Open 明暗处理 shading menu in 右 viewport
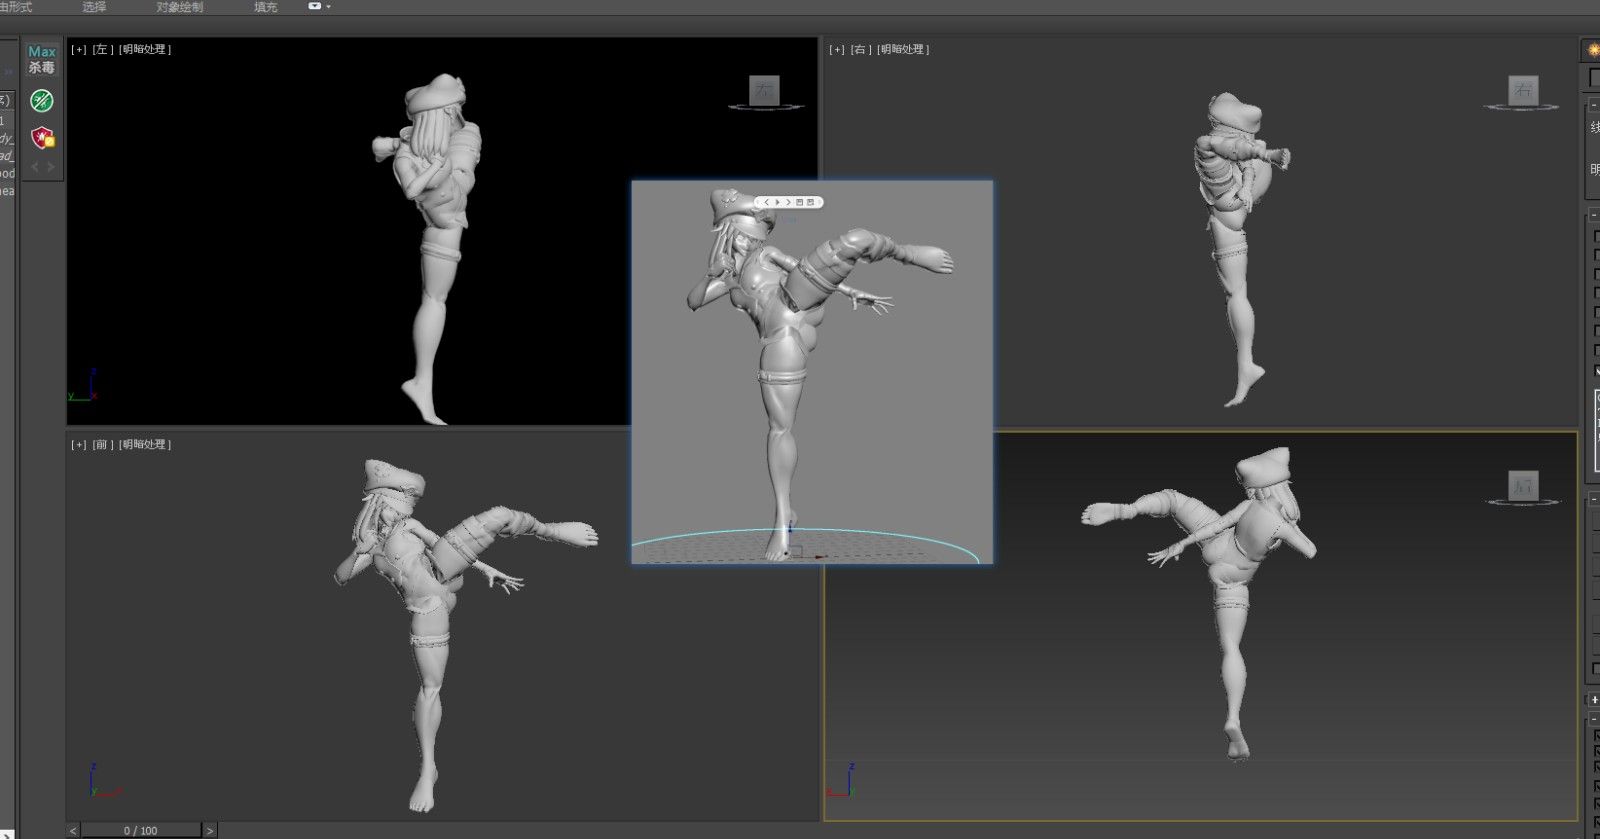The height and width of the screenshot is (839, 1600). coord(903,49)
